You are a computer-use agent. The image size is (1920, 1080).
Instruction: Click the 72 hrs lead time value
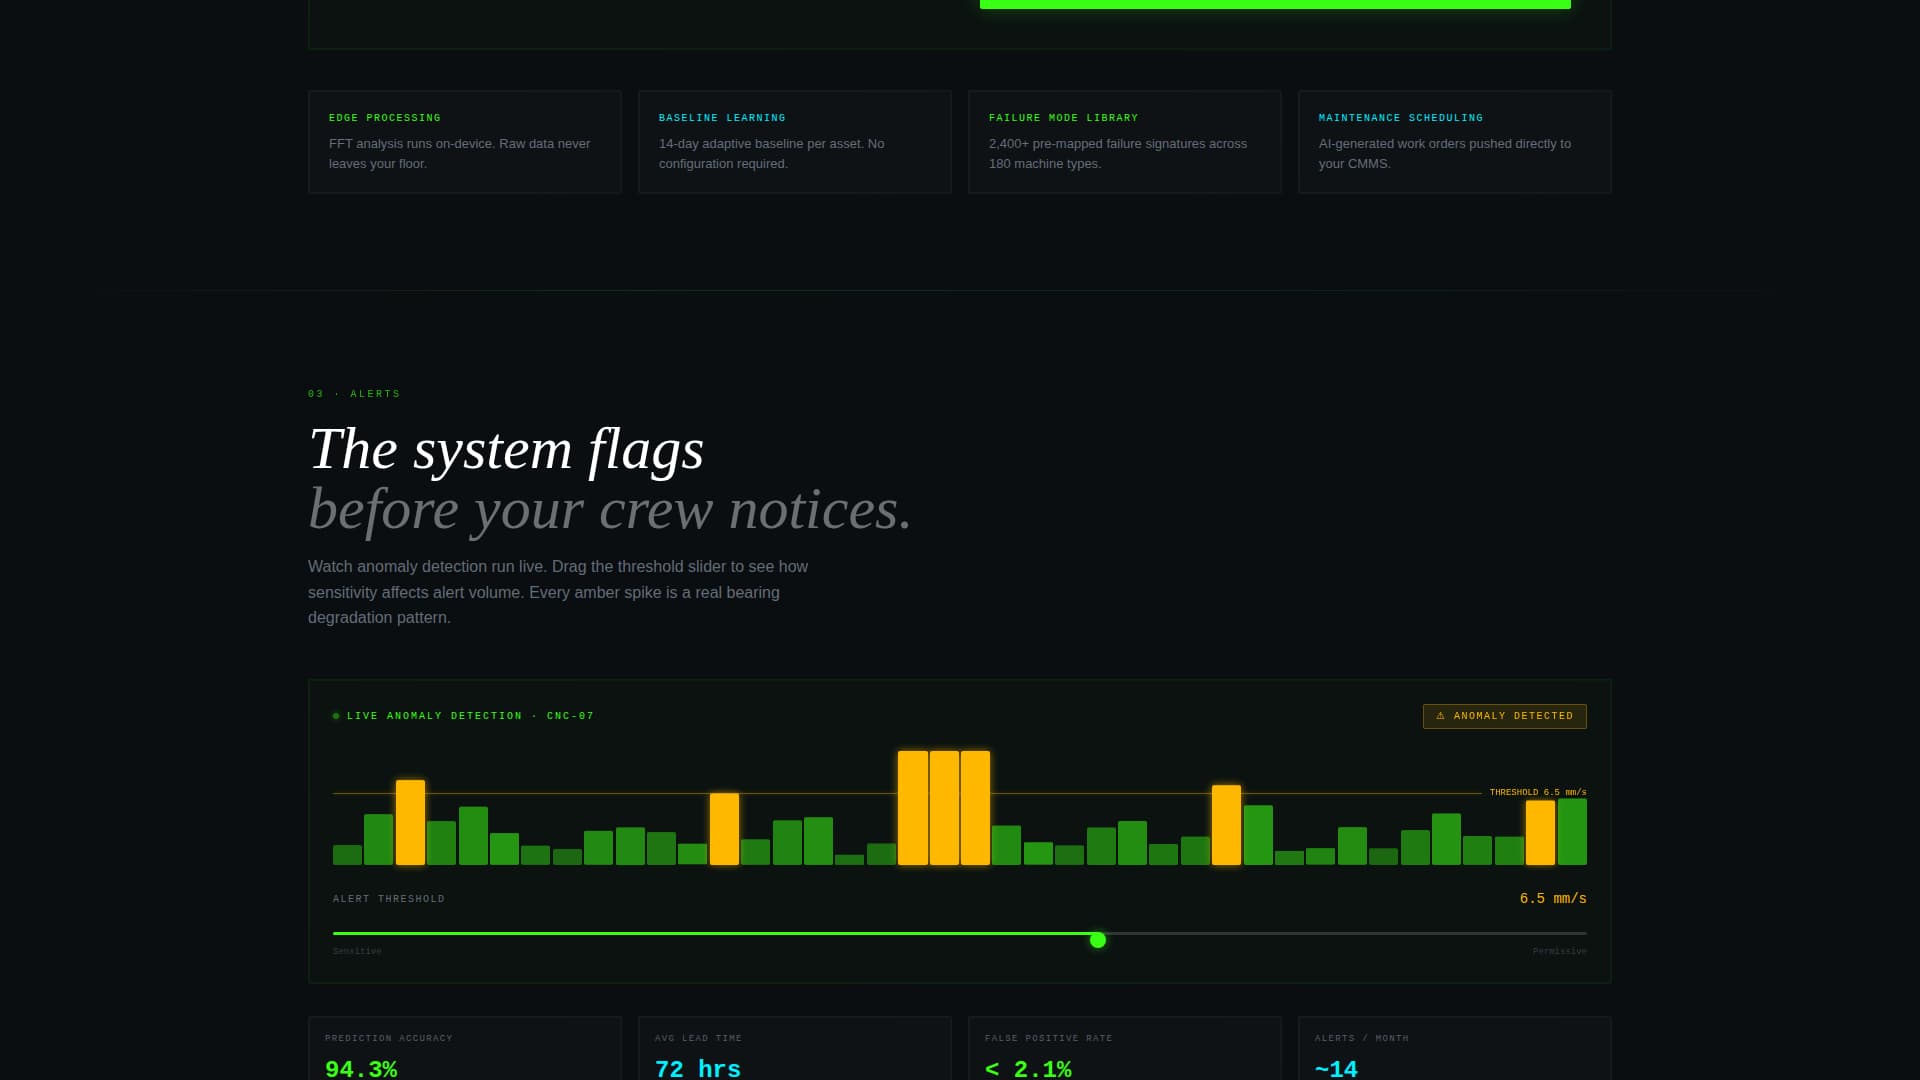tap(698, 1069)
